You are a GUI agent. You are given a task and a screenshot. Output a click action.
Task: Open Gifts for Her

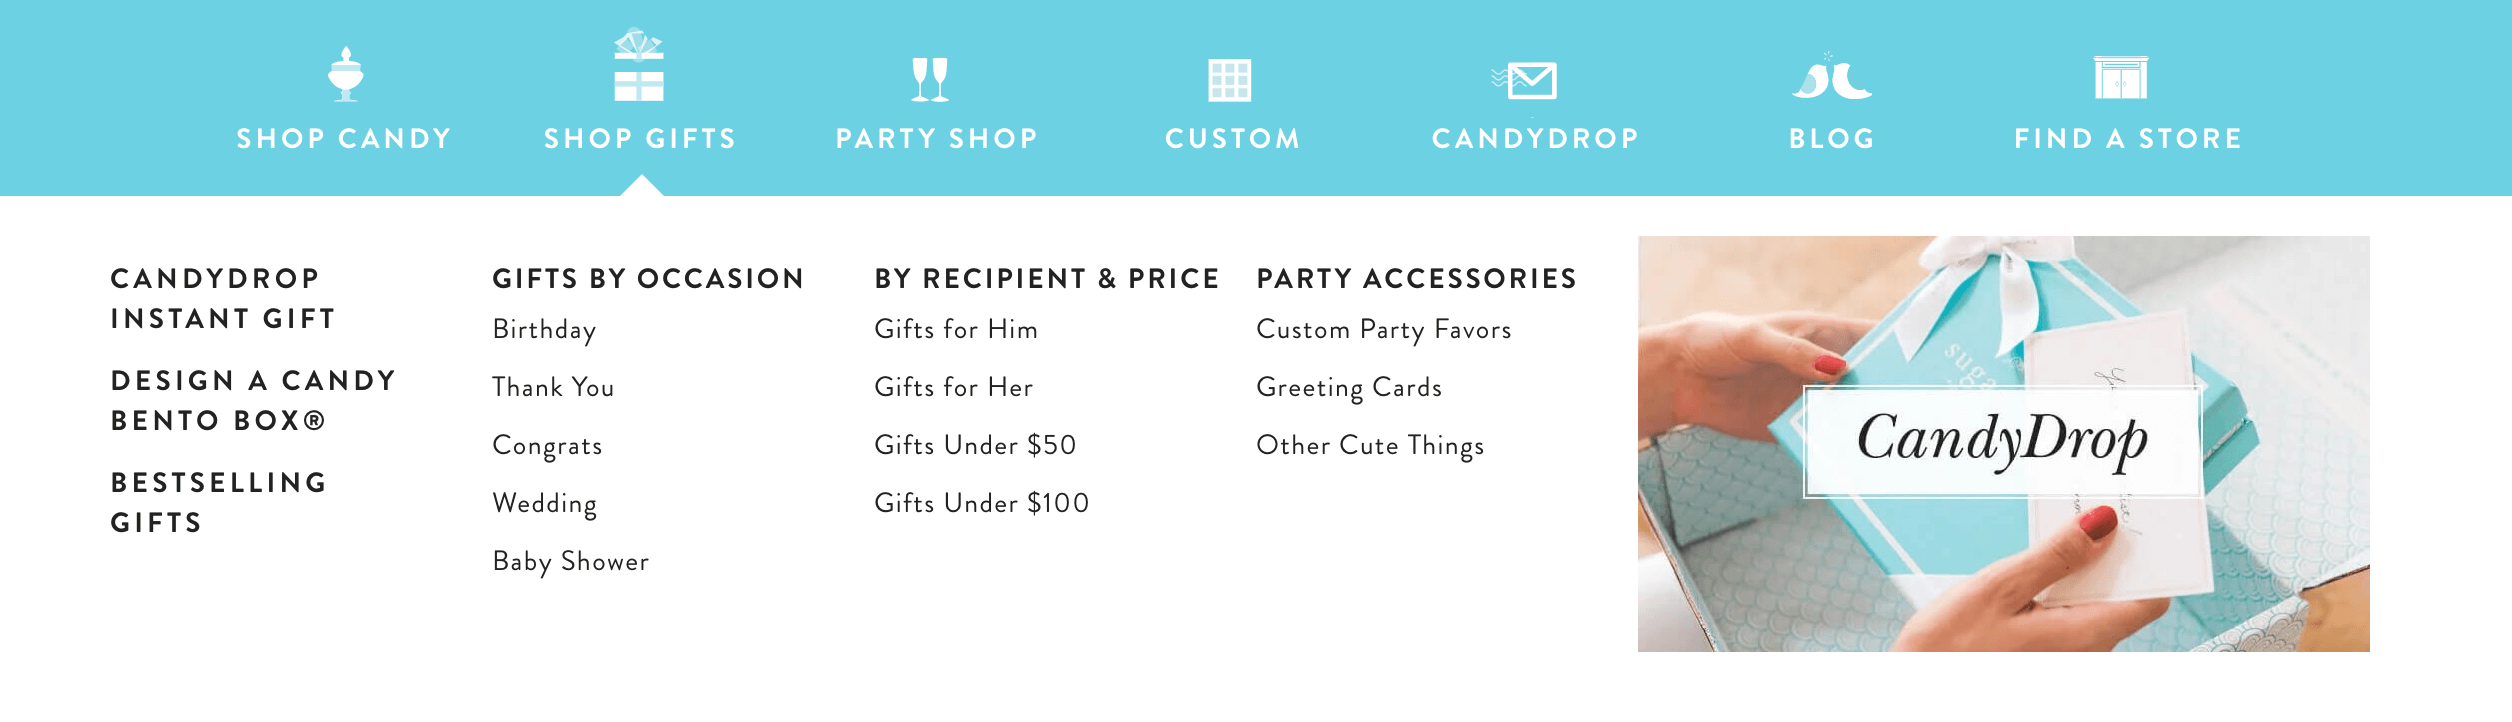coord(954,387)
